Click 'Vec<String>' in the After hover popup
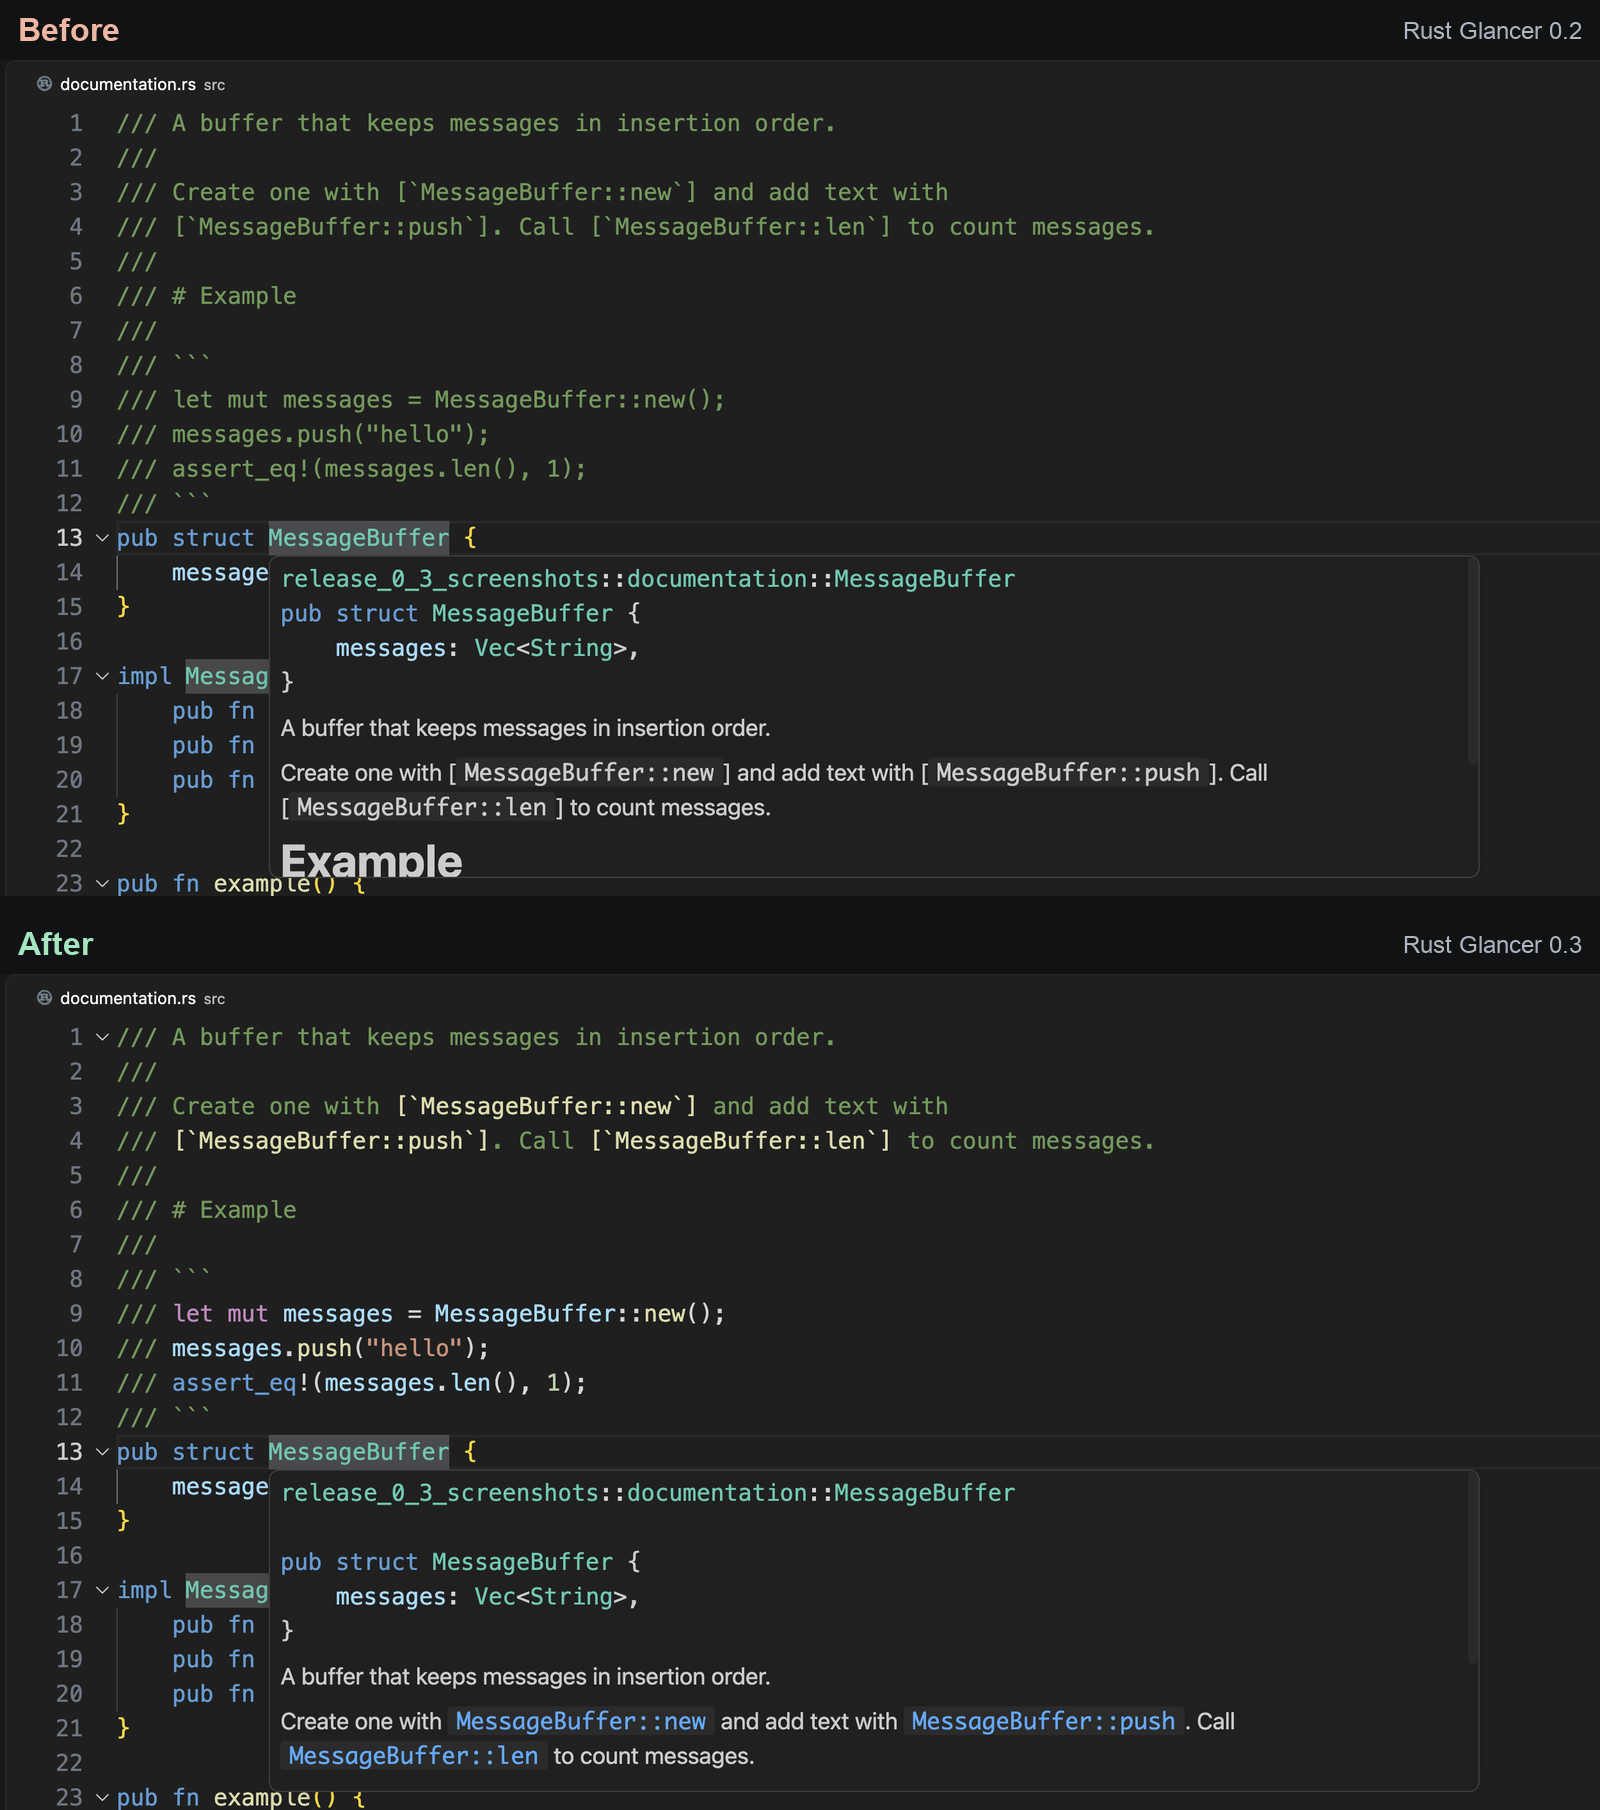The height and width of the screenshot is (1810, 1600). (550, 1597)
